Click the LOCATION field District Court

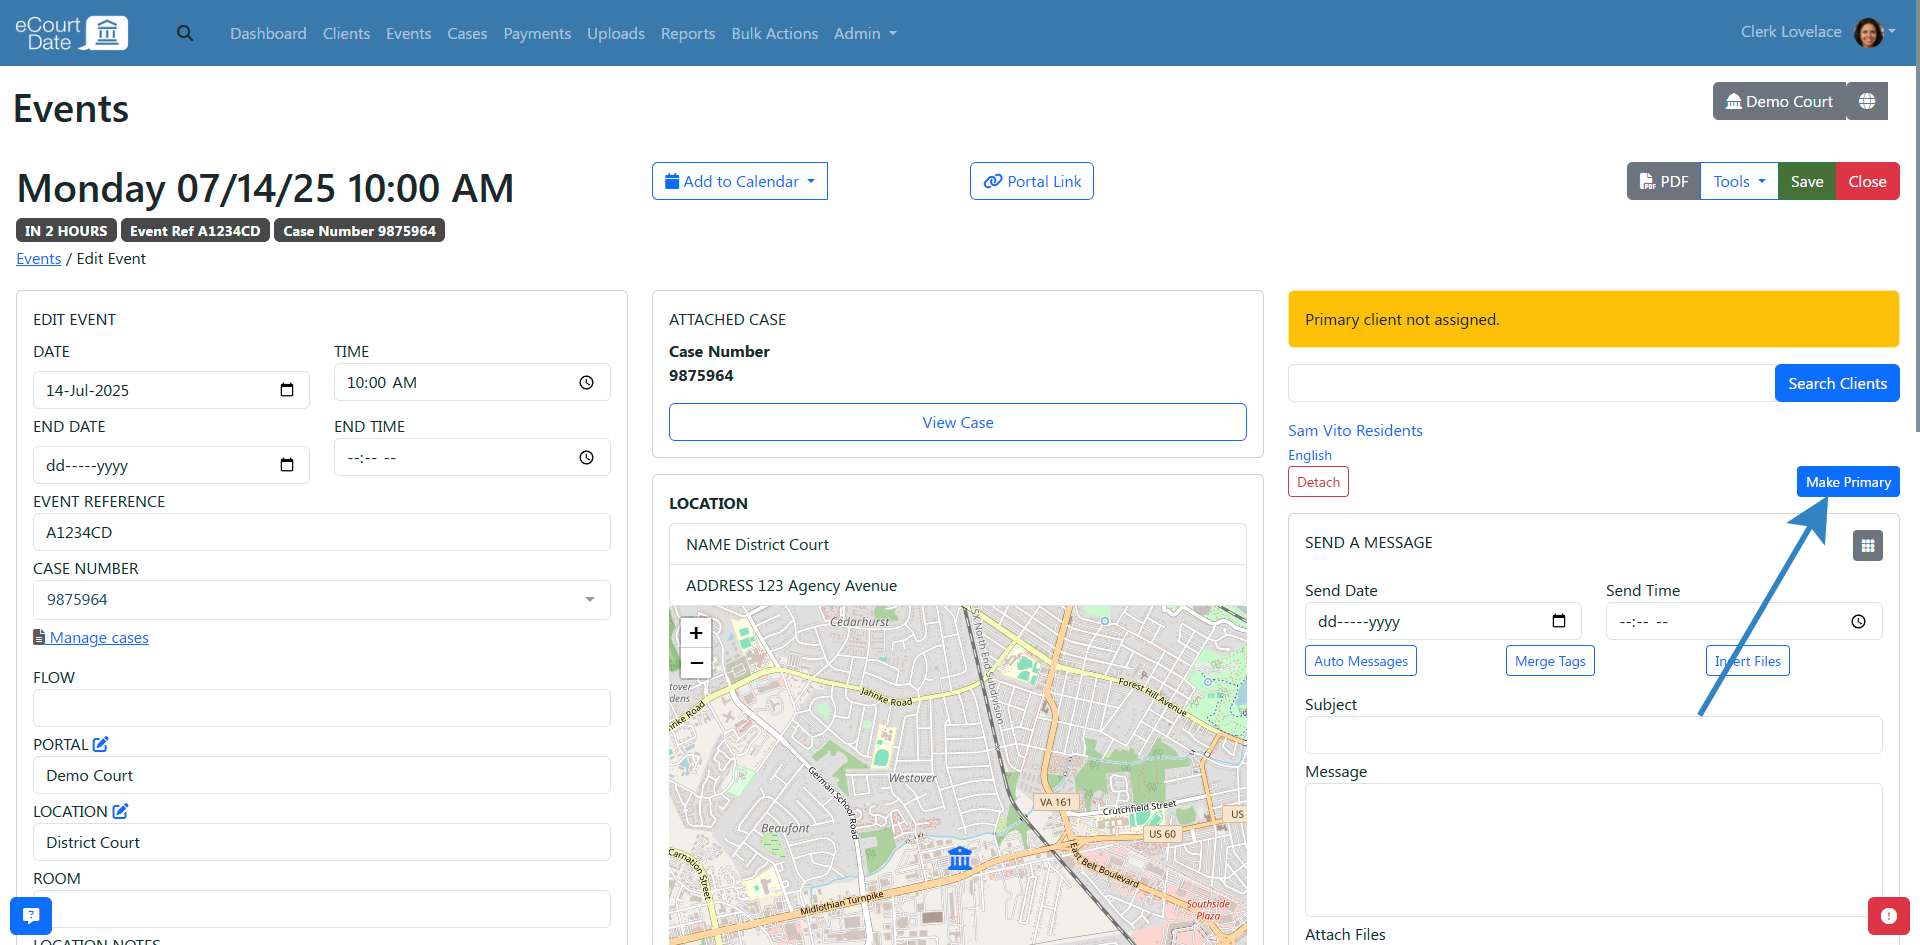point(322,842)
